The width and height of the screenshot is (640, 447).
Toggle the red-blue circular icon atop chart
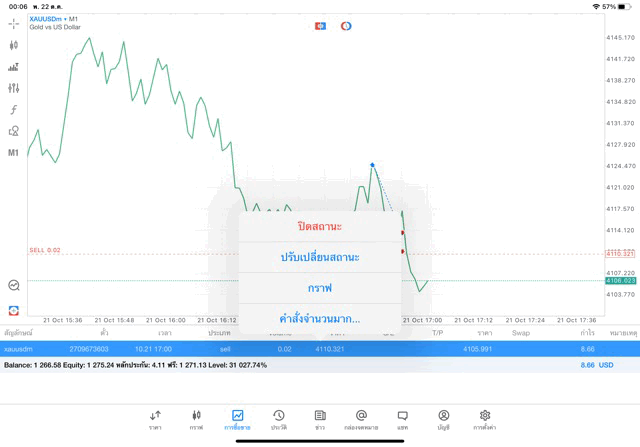pos(346,26)
